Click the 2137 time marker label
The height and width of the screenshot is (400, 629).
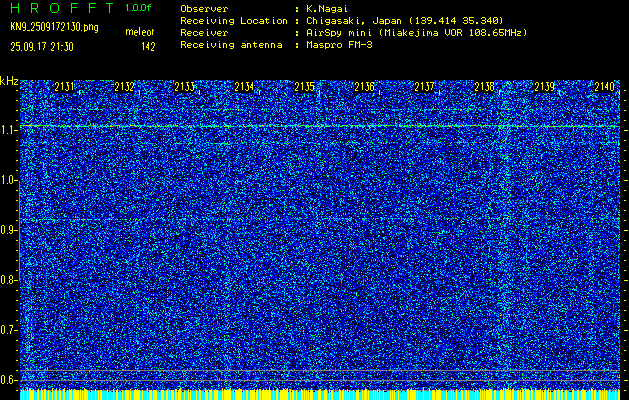424,87
